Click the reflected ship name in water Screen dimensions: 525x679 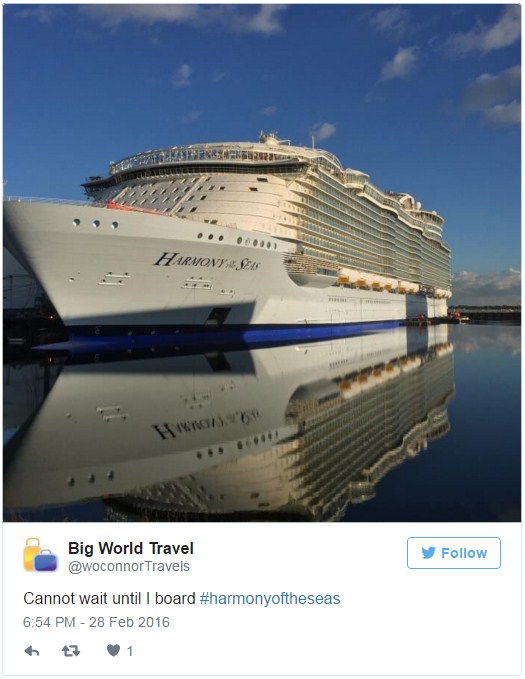click(x=206, y=423)
